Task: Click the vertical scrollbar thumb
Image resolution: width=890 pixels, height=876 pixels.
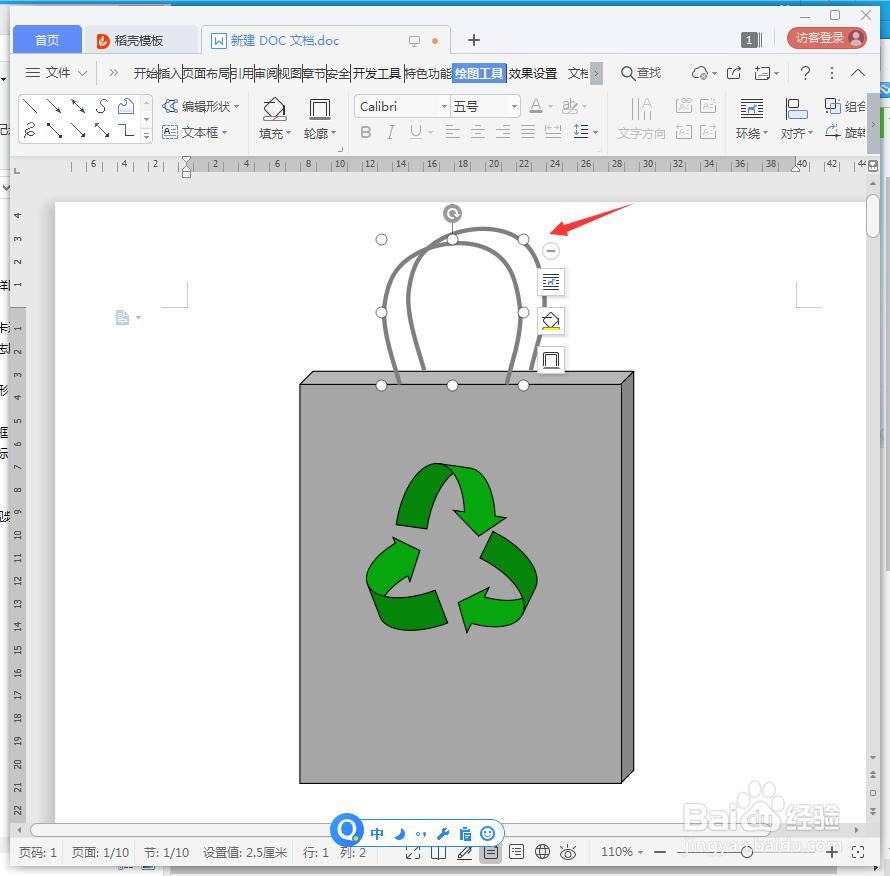Action: coord(872,216)
